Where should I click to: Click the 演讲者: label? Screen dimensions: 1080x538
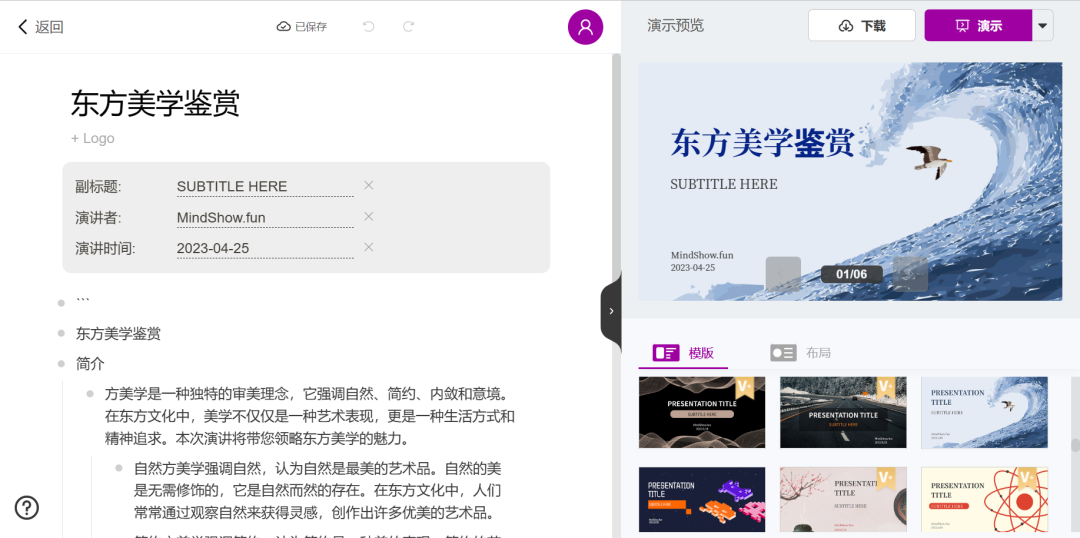98,218
